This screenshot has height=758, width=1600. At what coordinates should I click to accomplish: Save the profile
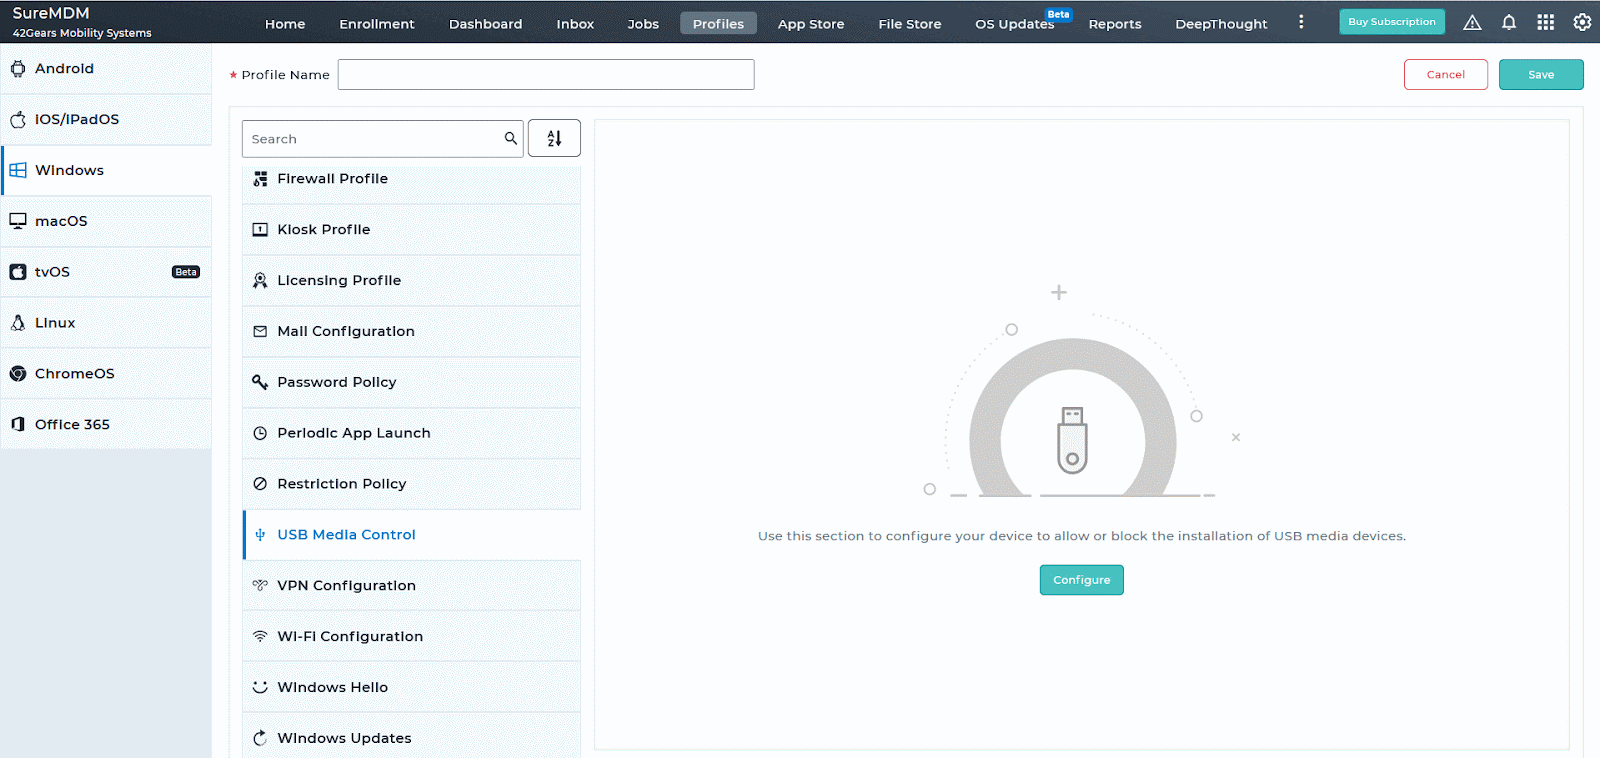coord(1541,75)
